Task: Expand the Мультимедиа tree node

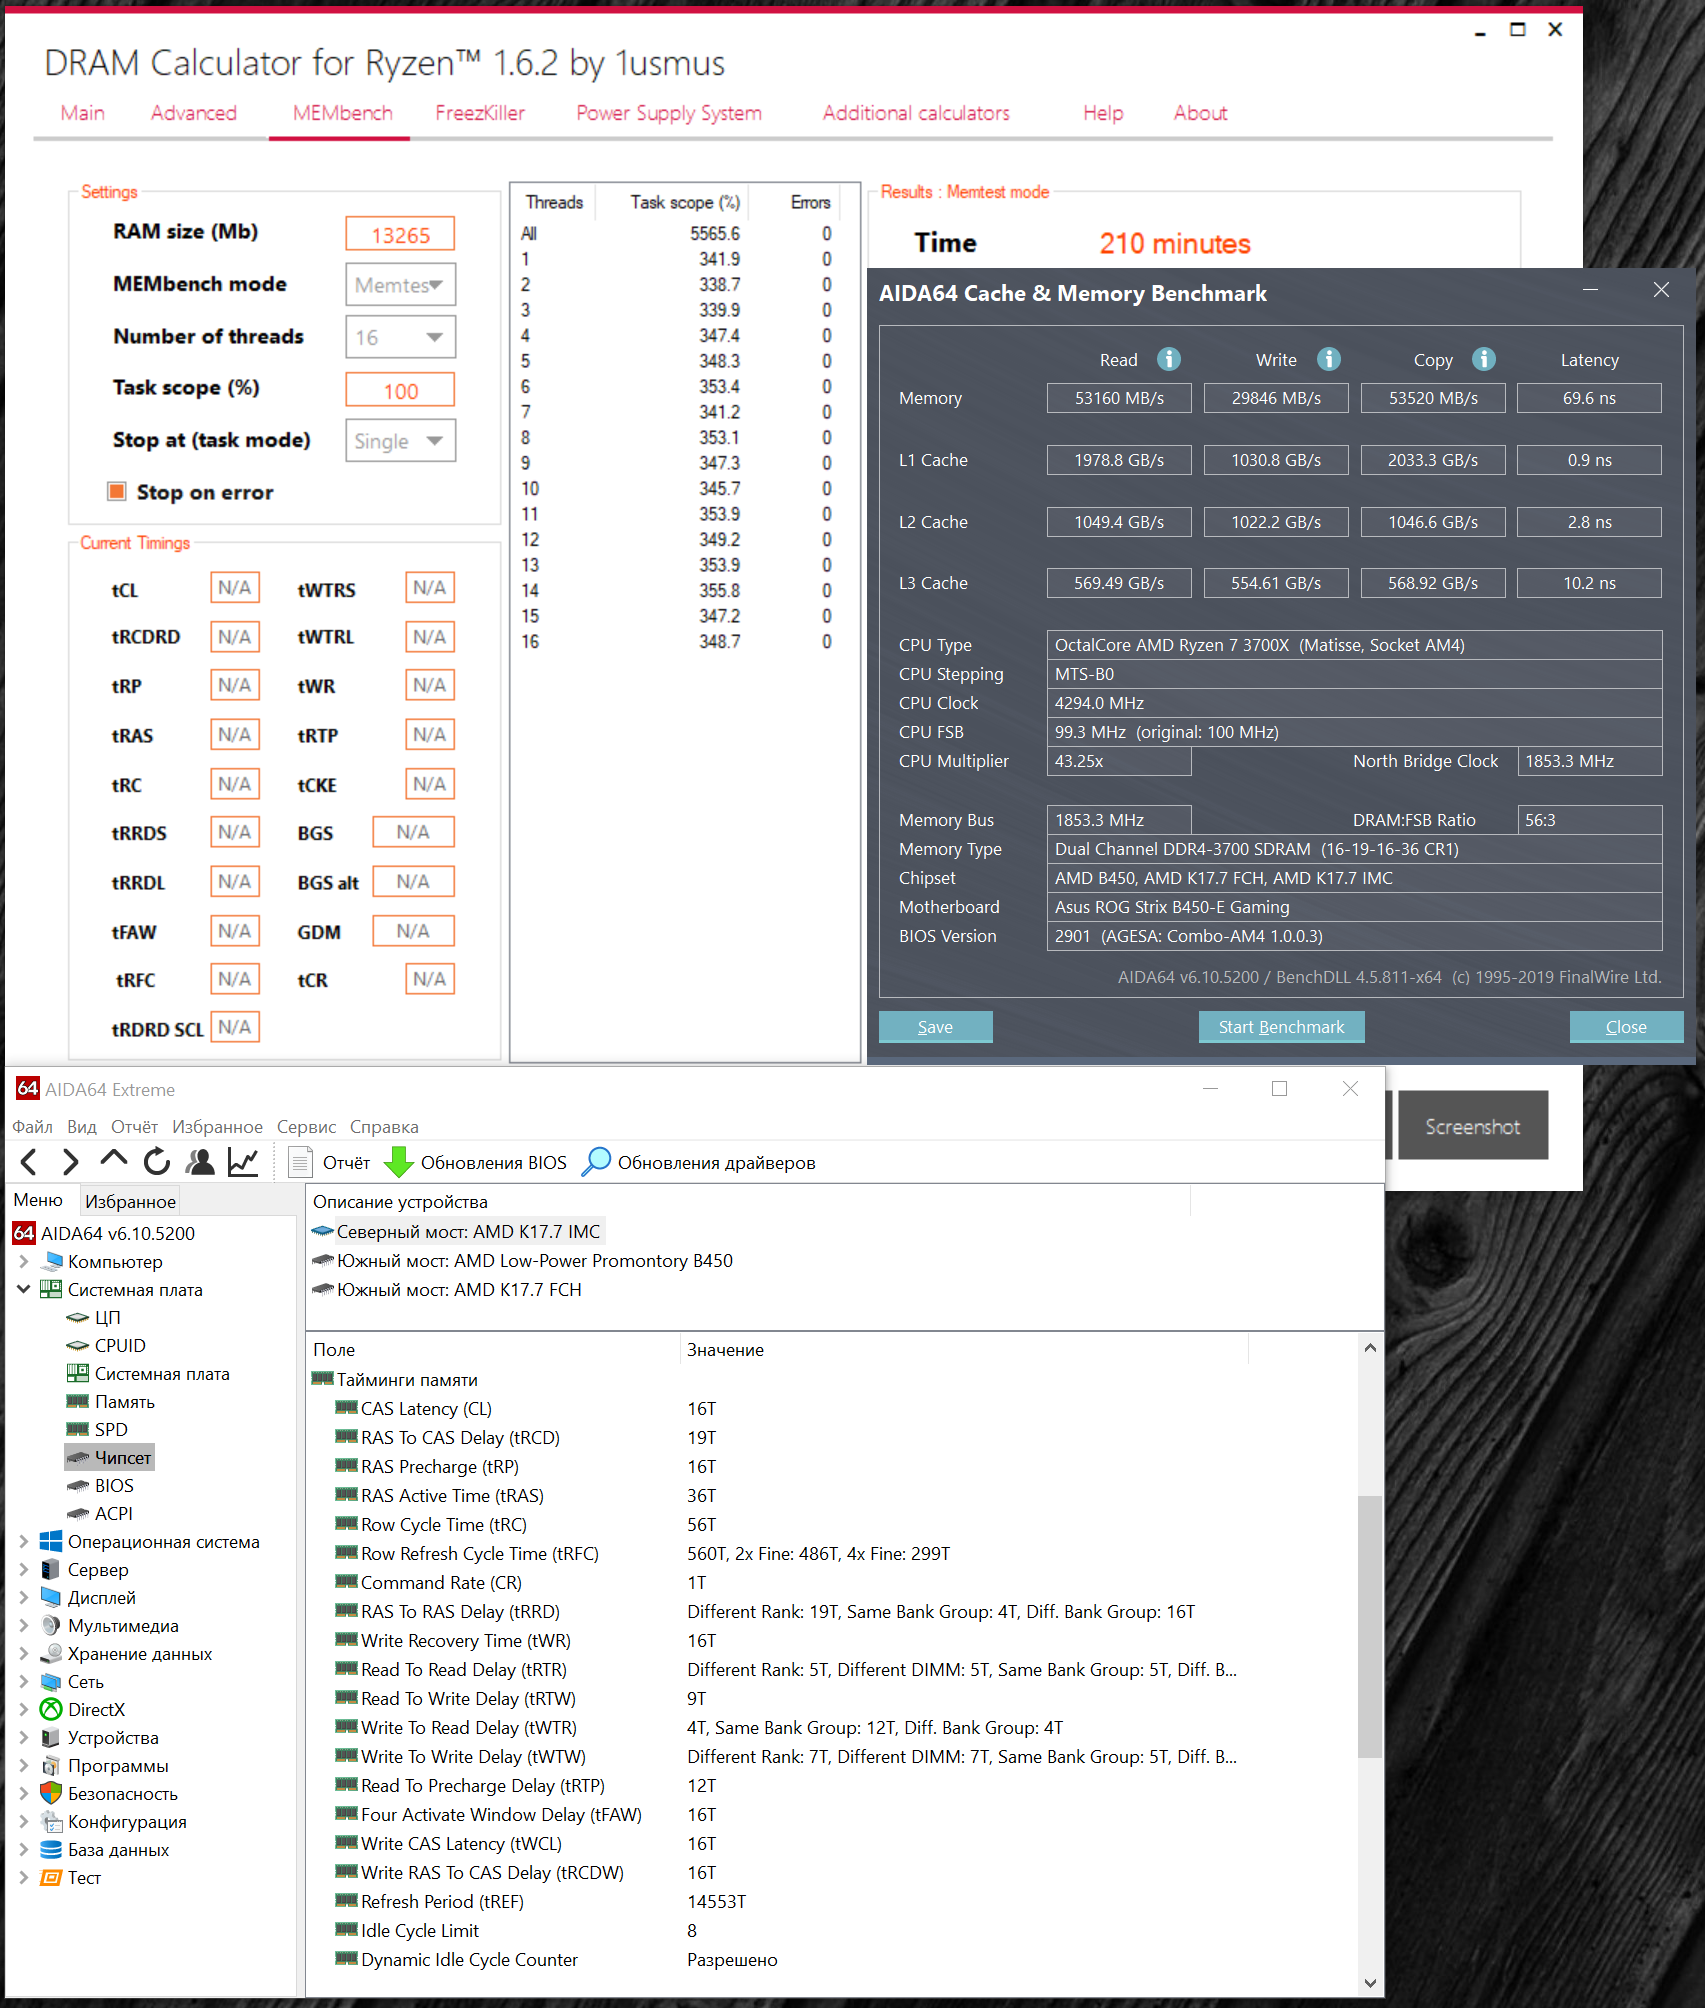Action: click(x=24, y=1626)
